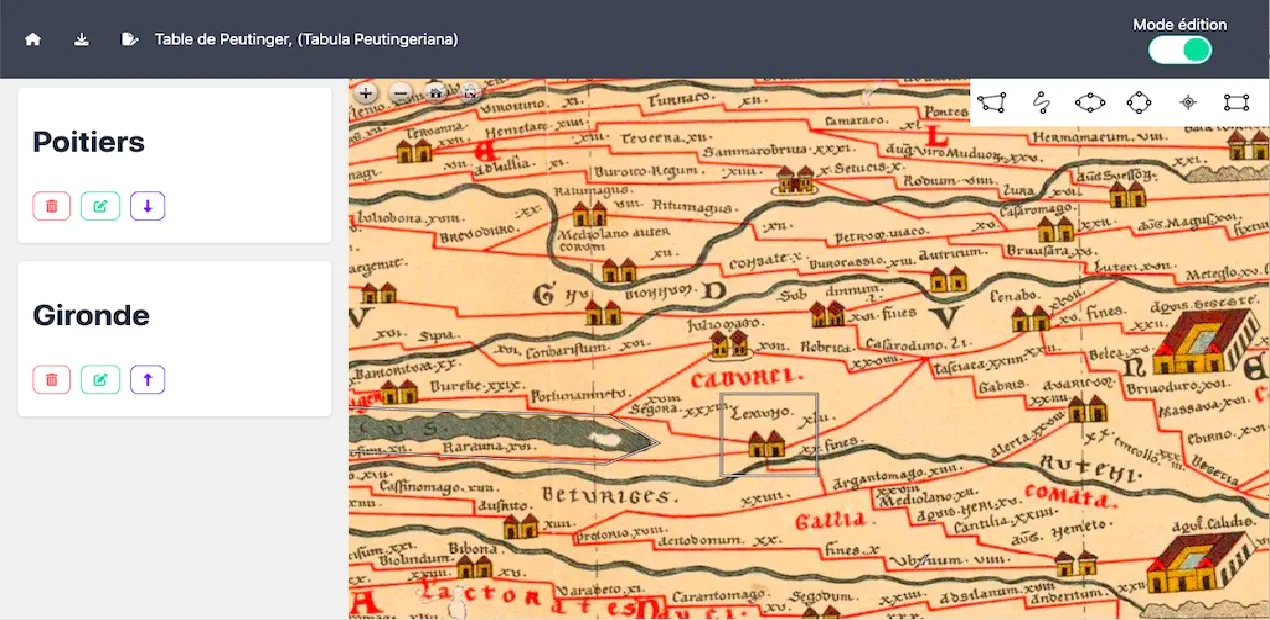This screenshot has height=620, width=1270.
Task: Go to the home page icon
Action: [33, 40]
